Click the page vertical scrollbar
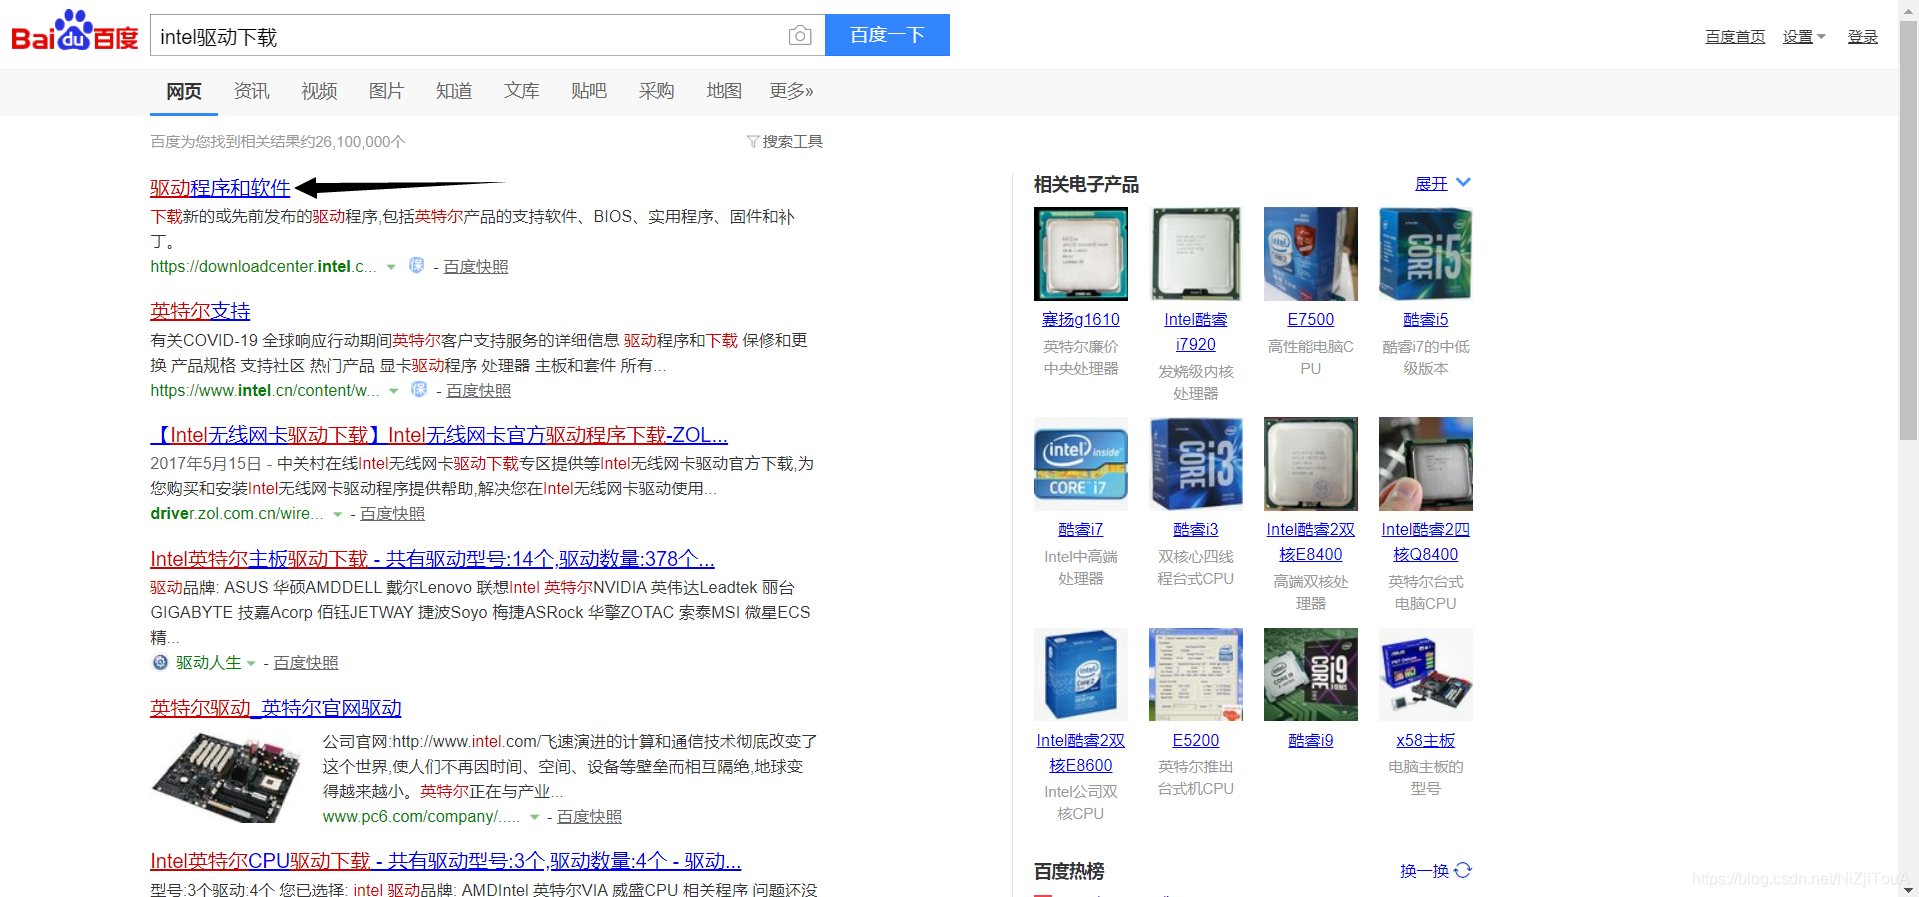Viewport: 1919px width, 897px height. pyautogui.click(x=1908, y=231)
